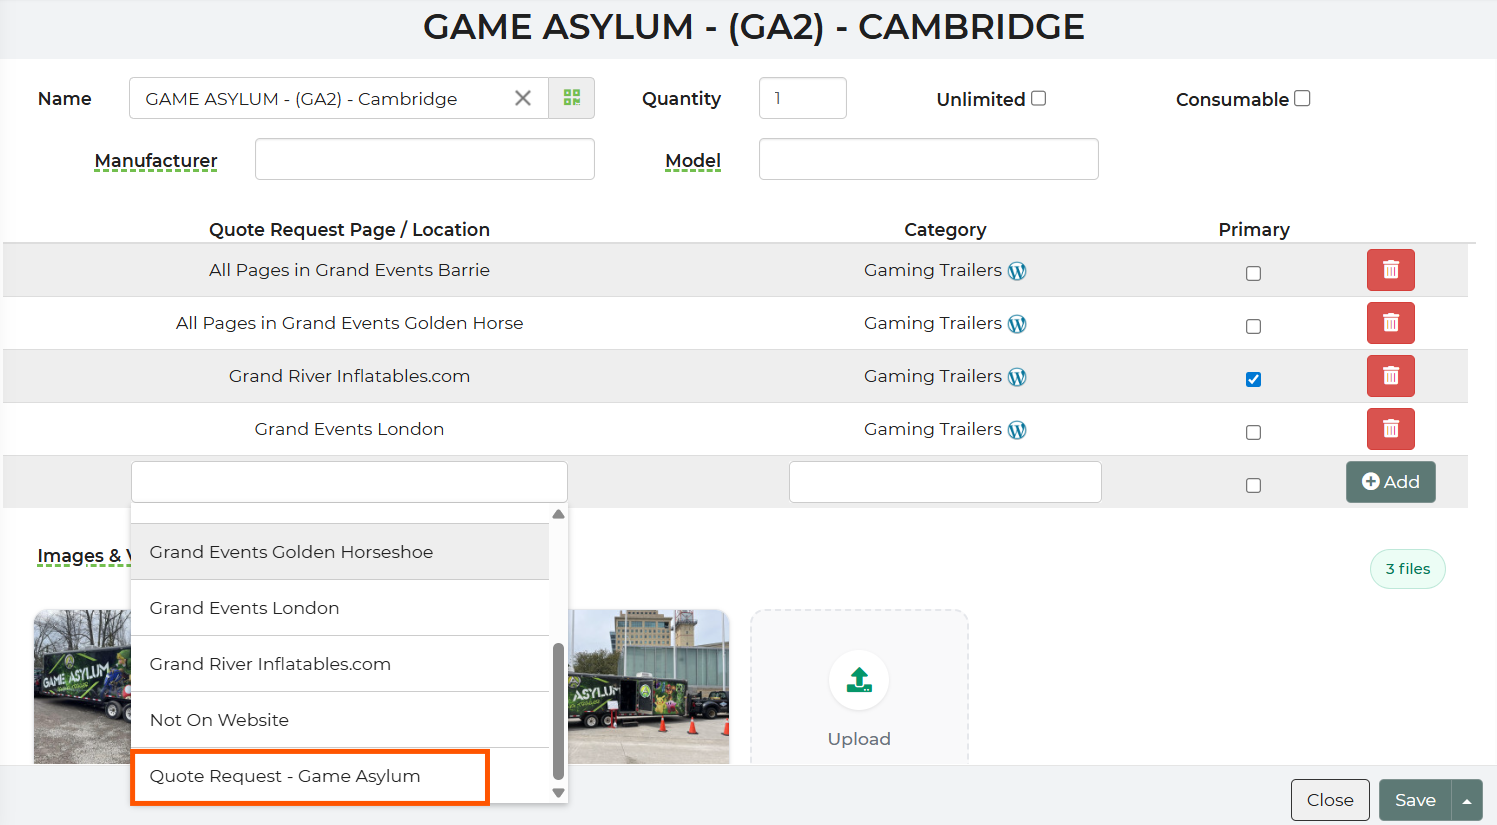This screenshot has height=825, width=1497.
Task: Pick Grand River Inflatables.com from dropdown list
Action: (340, 664)
